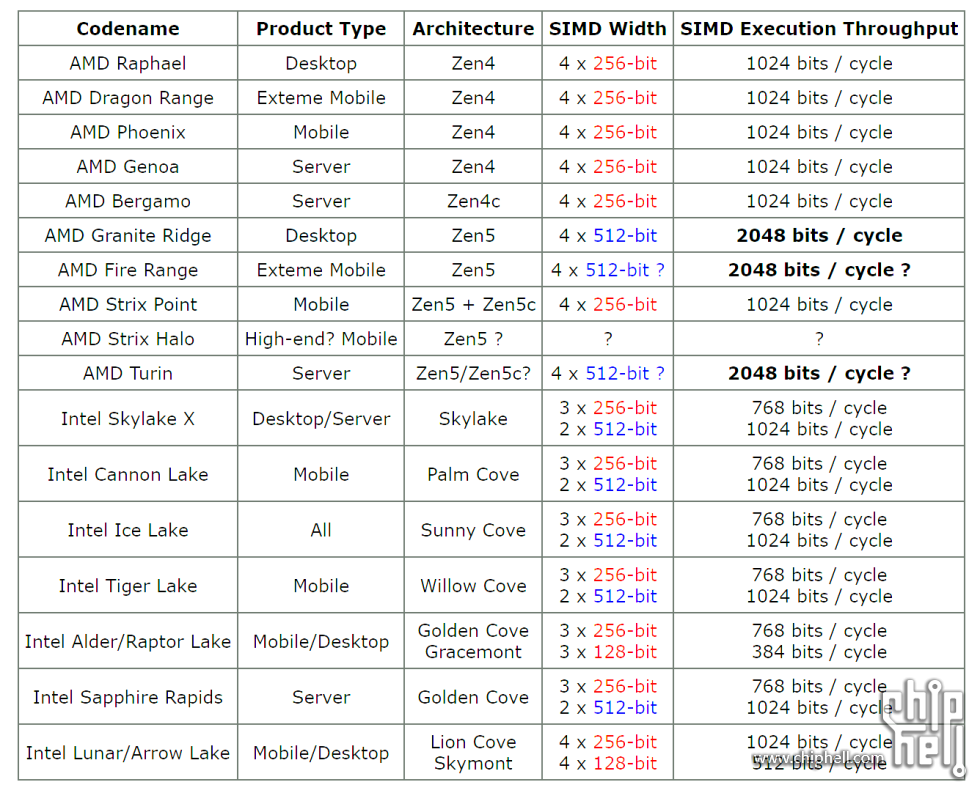
Task: Click 'Zen5 + Zen5c' architecture cell
Action: click(x=473, y=304)
